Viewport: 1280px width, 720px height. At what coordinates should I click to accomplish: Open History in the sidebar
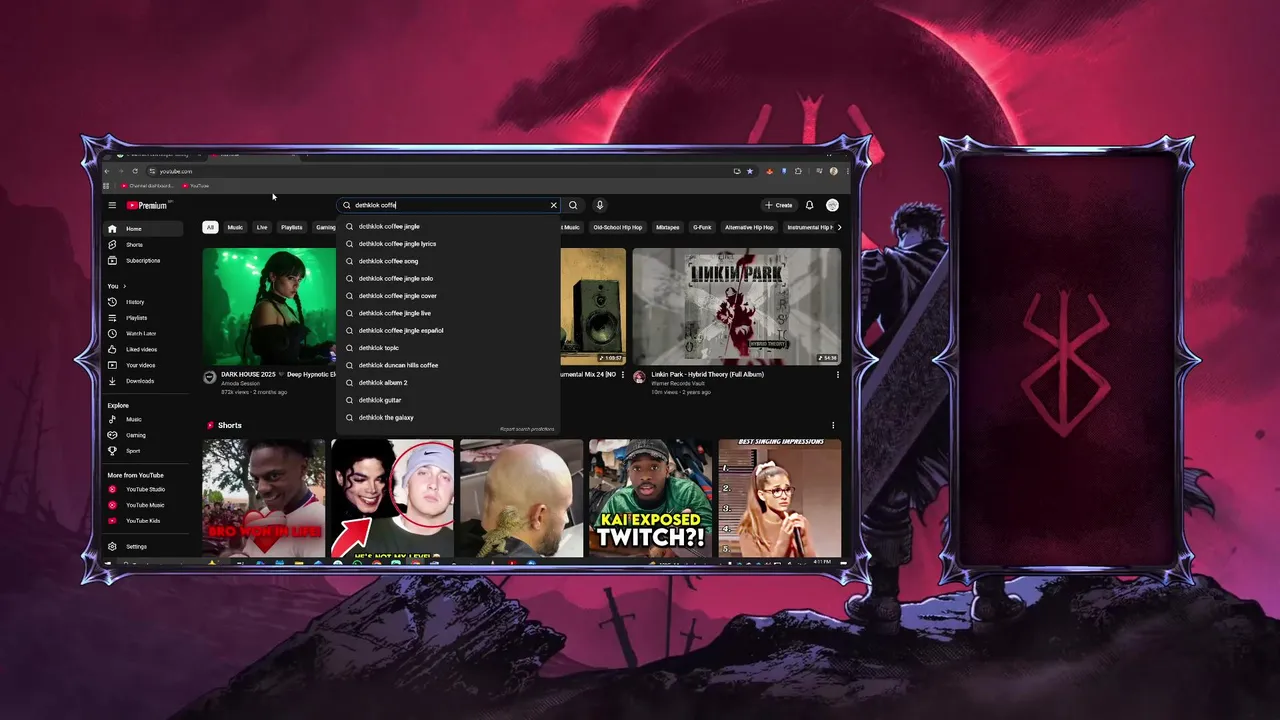[144, 302]
